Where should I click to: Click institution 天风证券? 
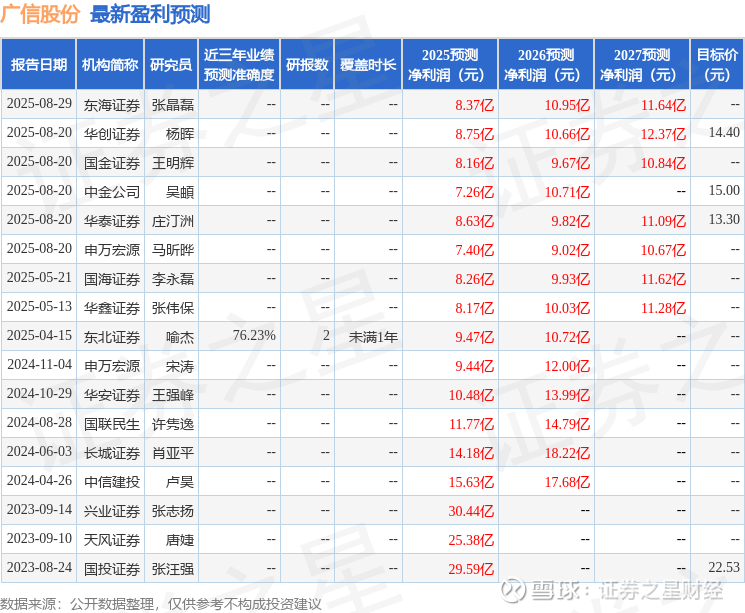(x=112, y=540)
